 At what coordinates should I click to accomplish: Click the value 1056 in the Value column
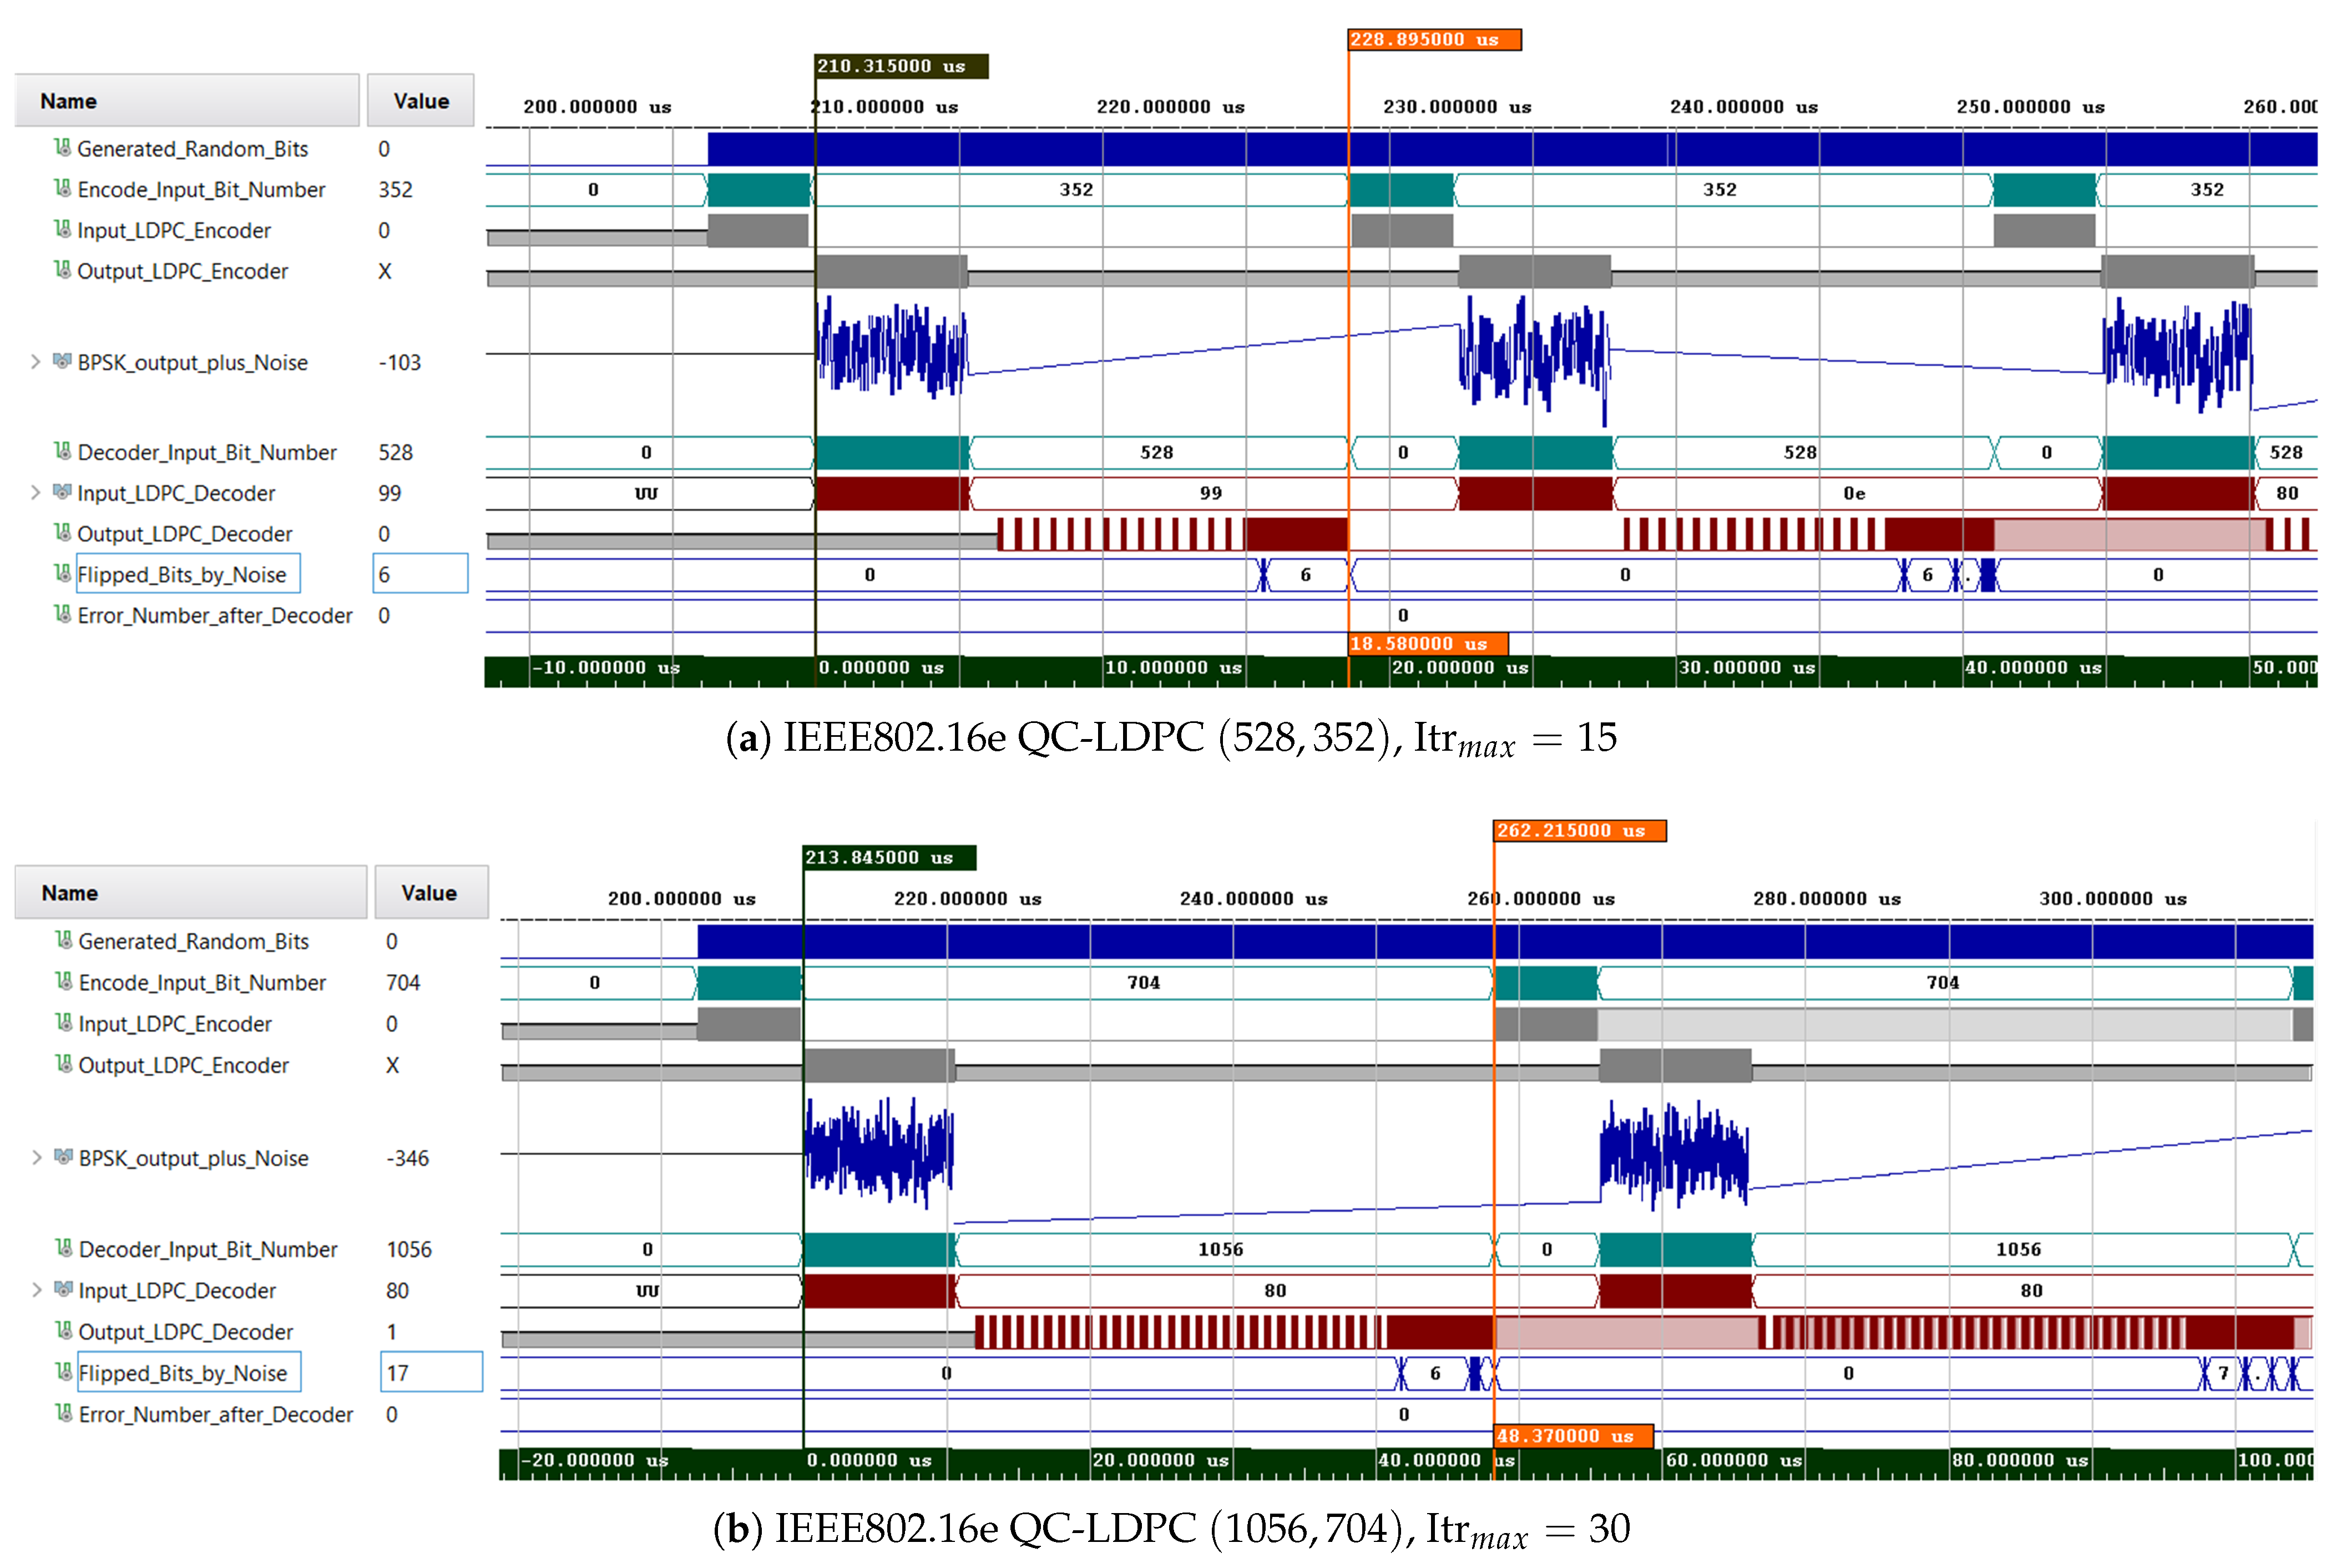pyautogui.click(x=409, y=1249)
